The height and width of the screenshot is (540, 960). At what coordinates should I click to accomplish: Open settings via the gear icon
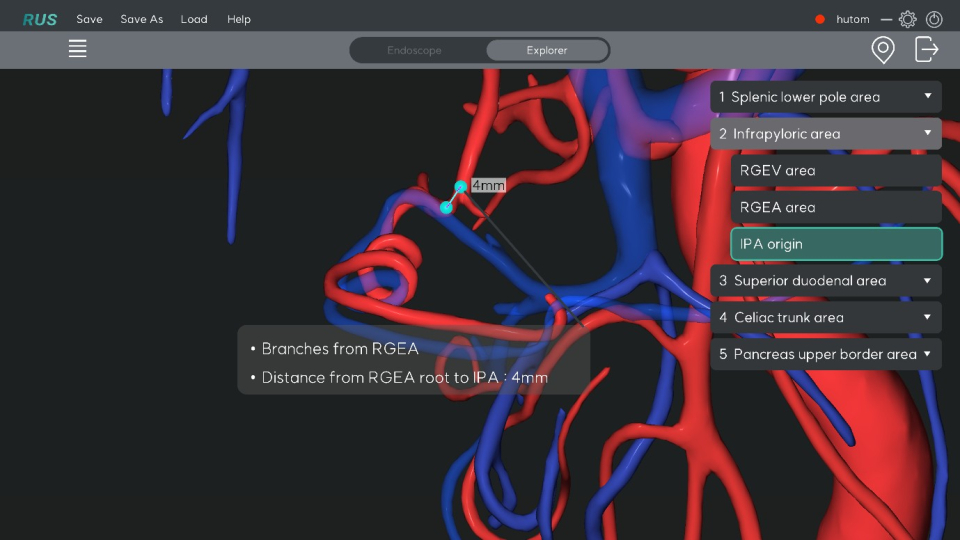point(907,19)
